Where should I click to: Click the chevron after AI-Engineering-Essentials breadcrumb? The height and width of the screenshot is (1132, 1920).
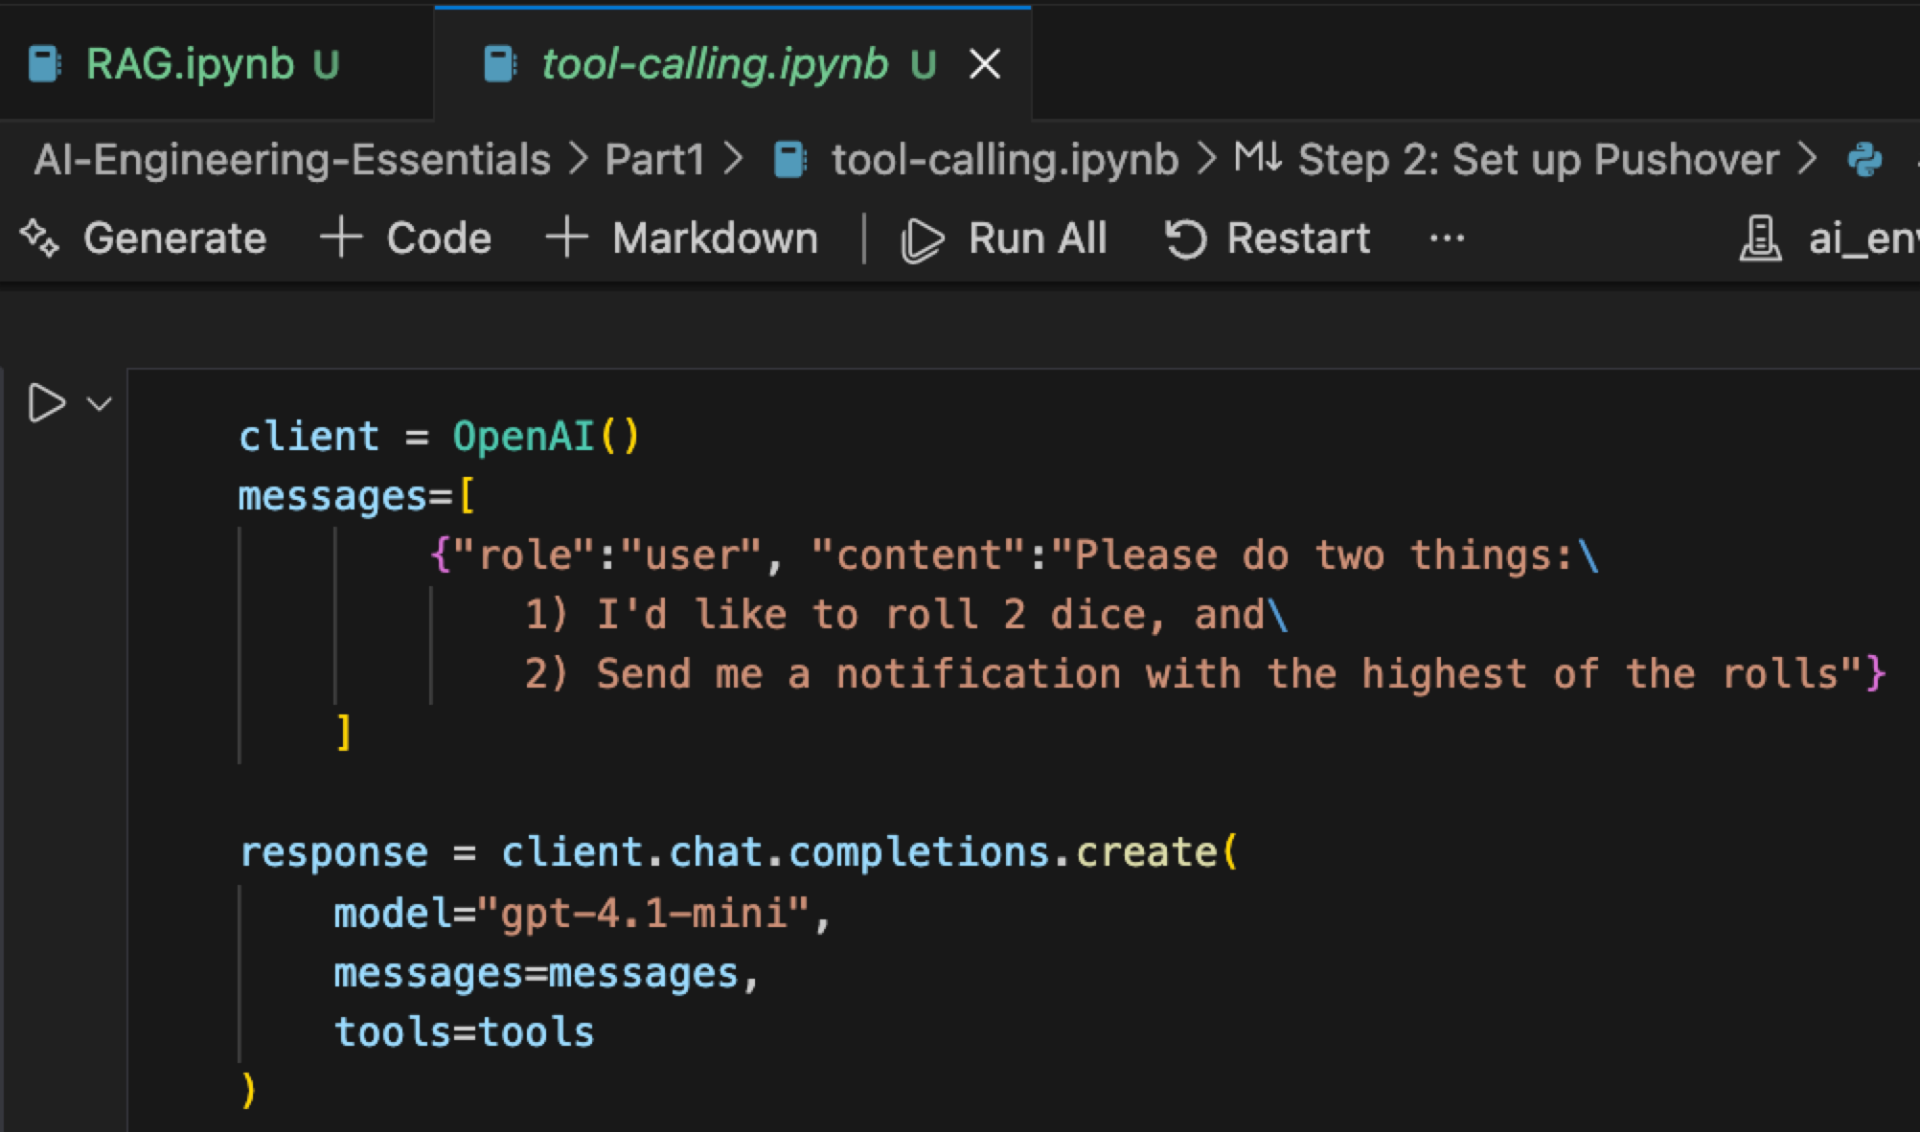coord(578,160)
